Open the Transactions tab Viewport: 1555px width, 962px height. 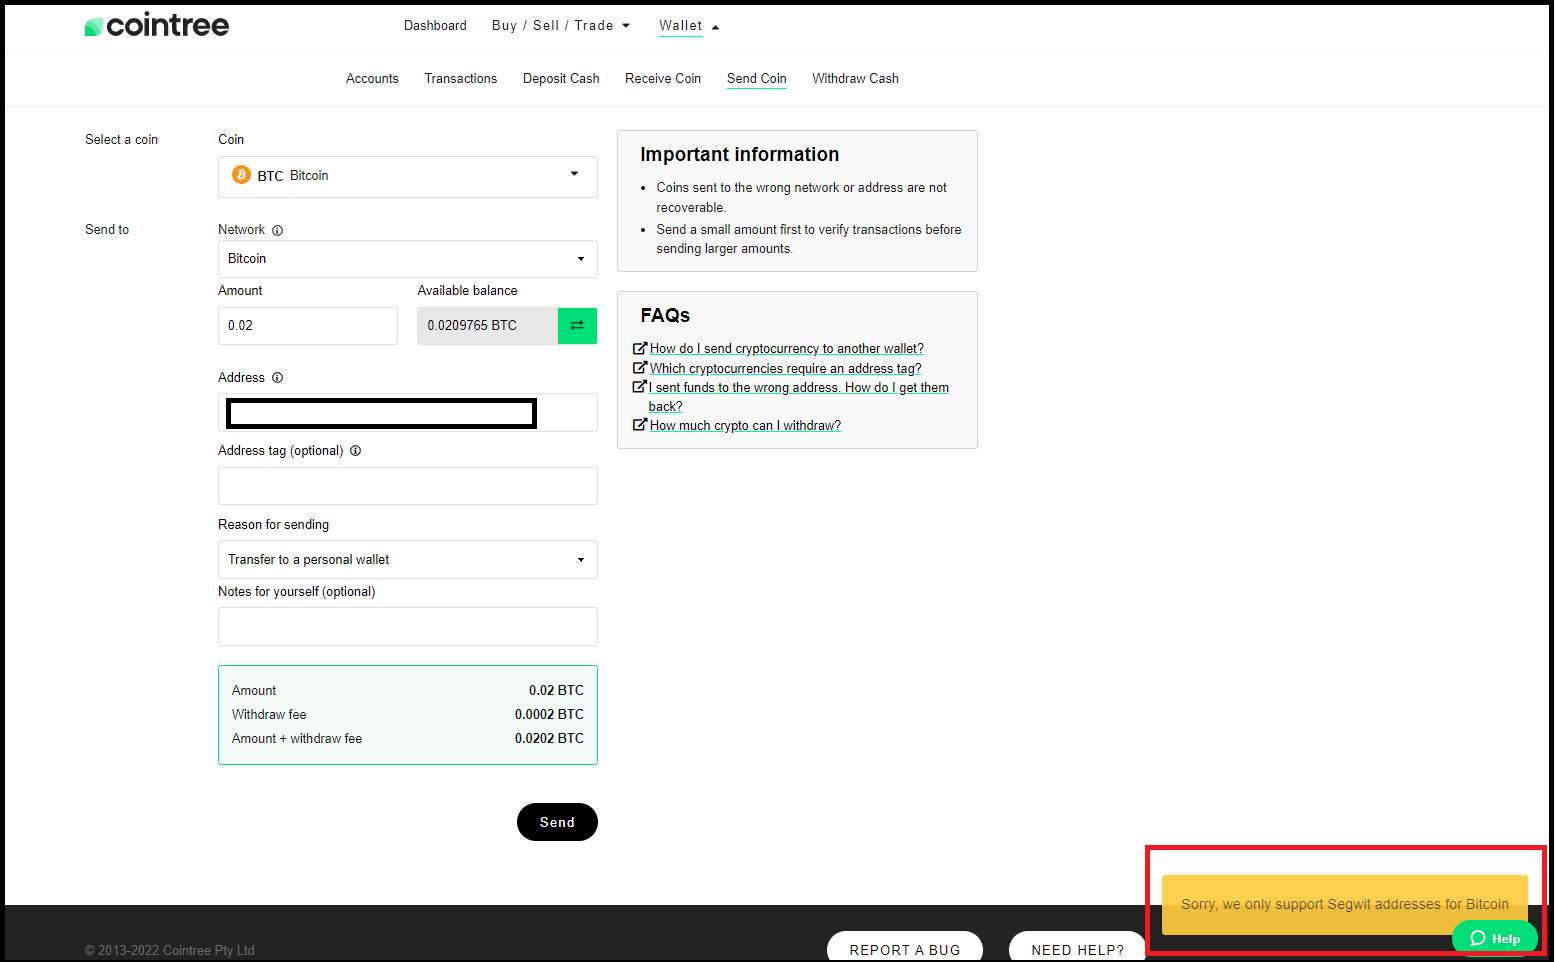pyautogui.click(x=461, y=79)
